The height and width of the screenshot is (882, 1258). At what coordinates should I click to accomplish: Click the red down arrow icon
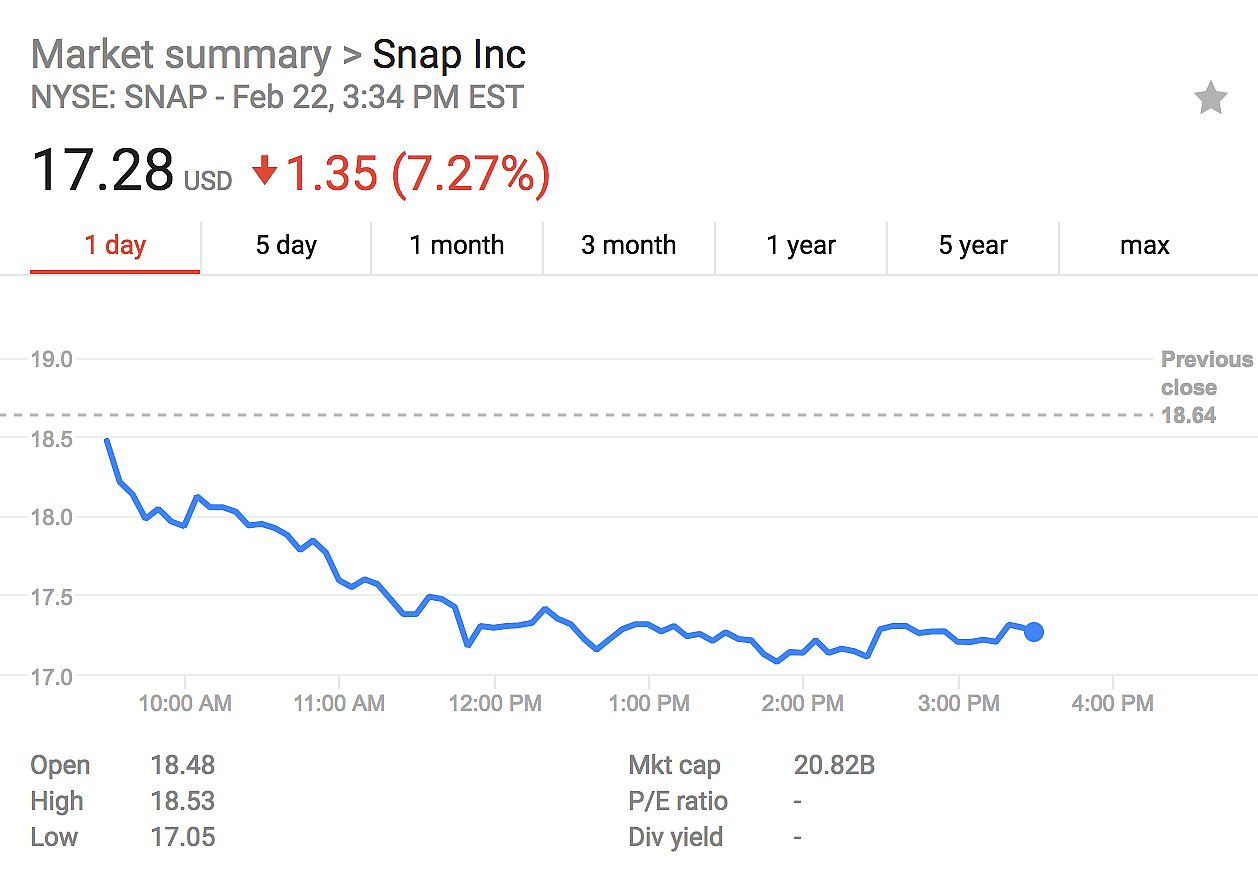pos(264,173)
